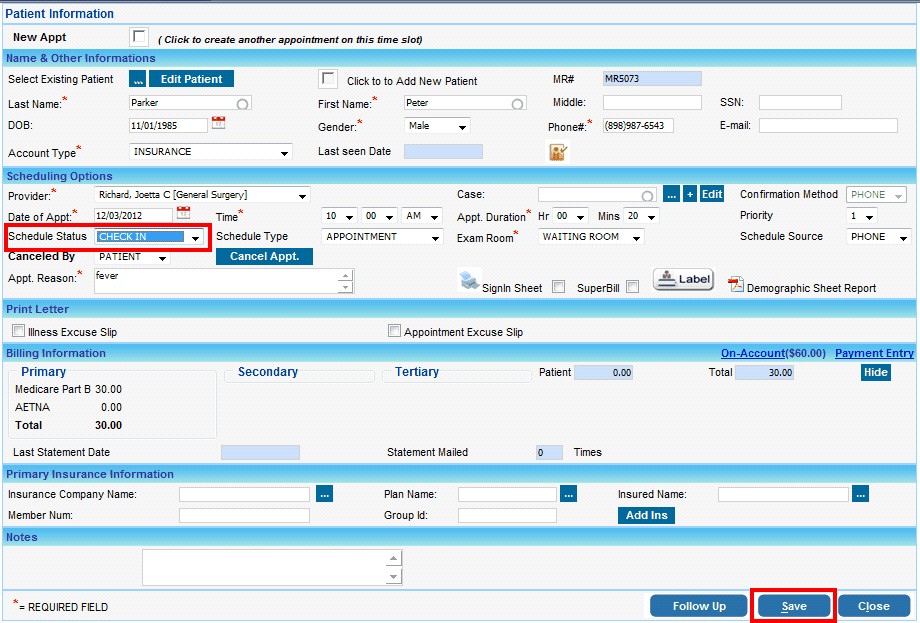Open the Schedule Status dropdown
The image size is (920, 623).
pyautogui.click(x=195, y=238)
